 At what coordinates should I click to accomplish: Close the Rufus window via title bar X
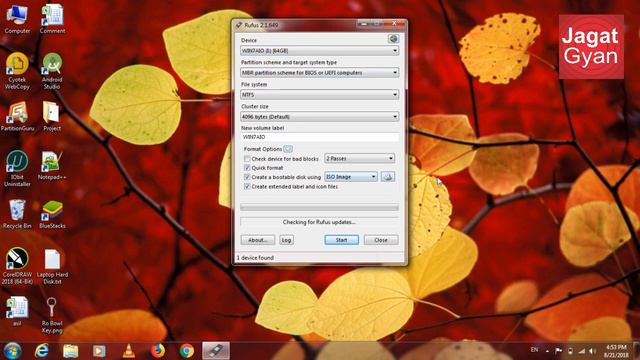point(394,24)
